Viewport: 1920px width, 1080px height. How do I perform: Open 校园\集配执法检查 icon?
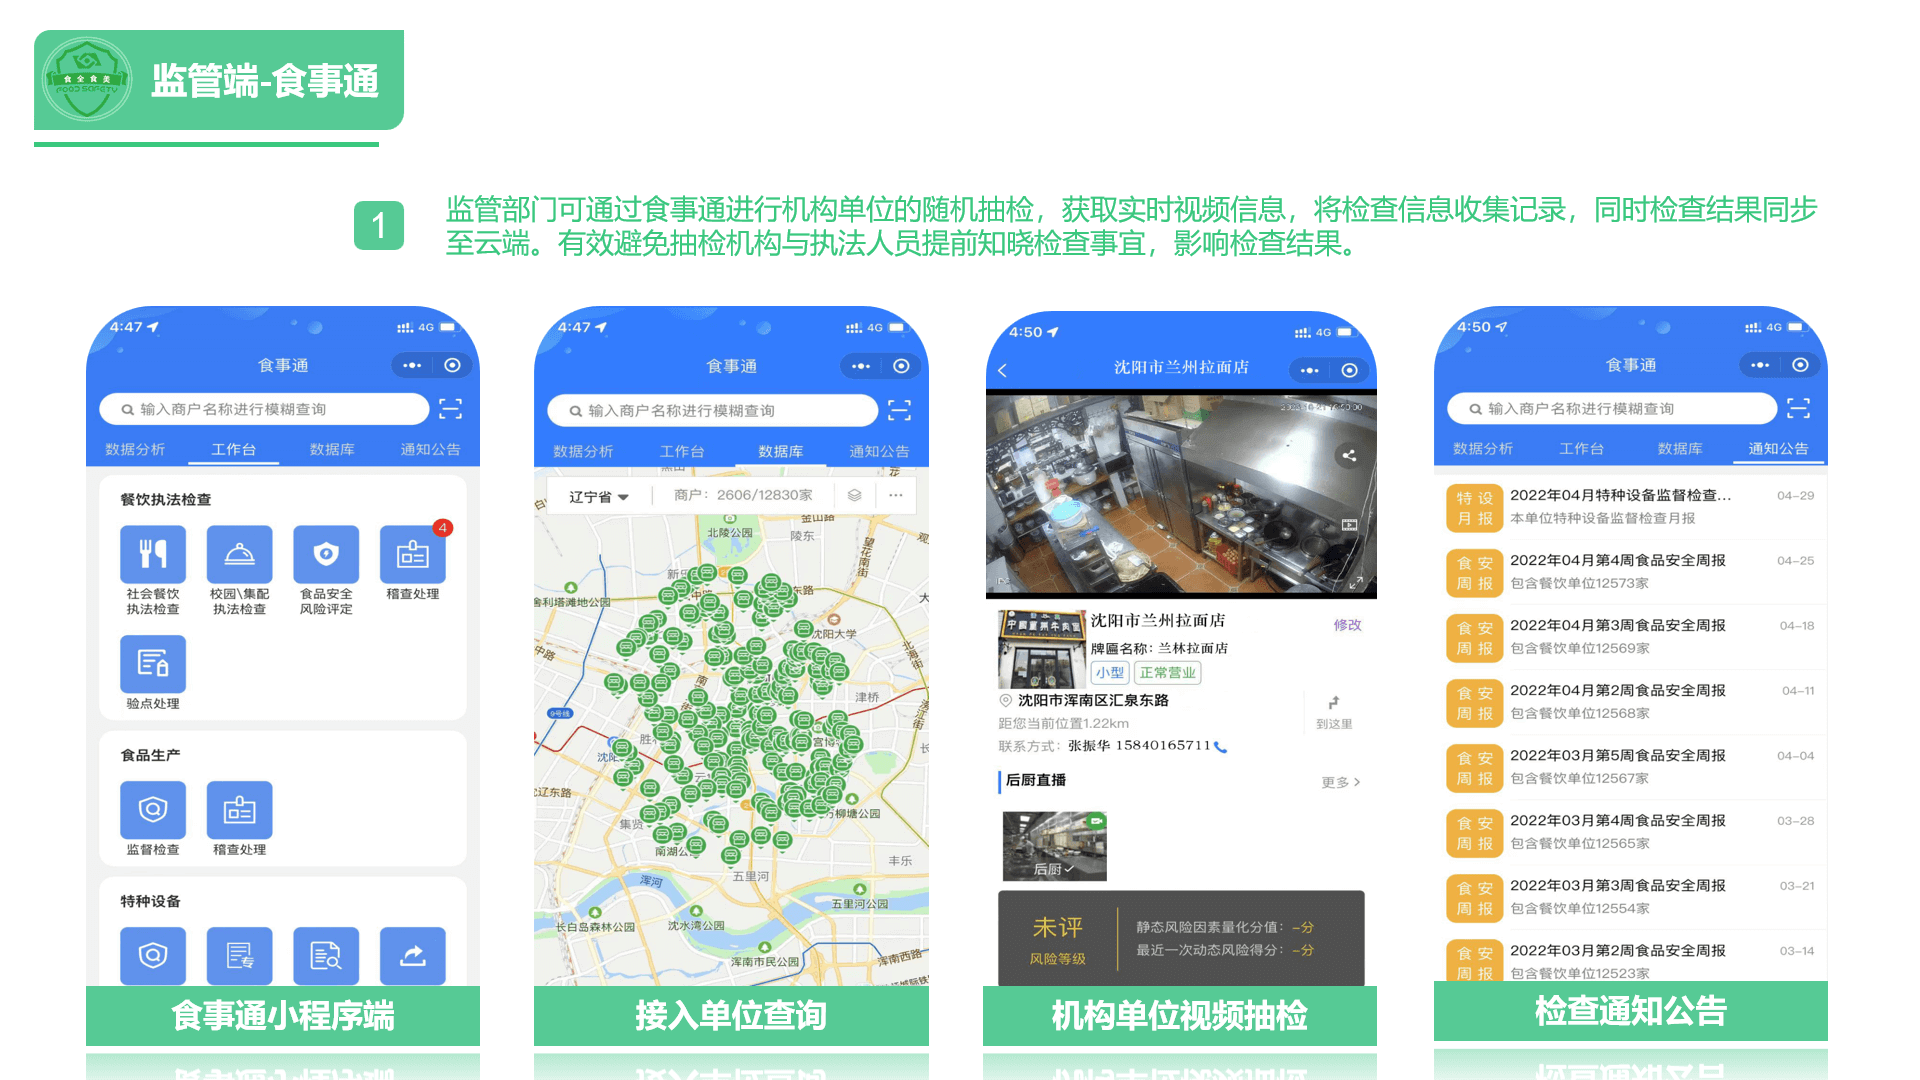239,554
